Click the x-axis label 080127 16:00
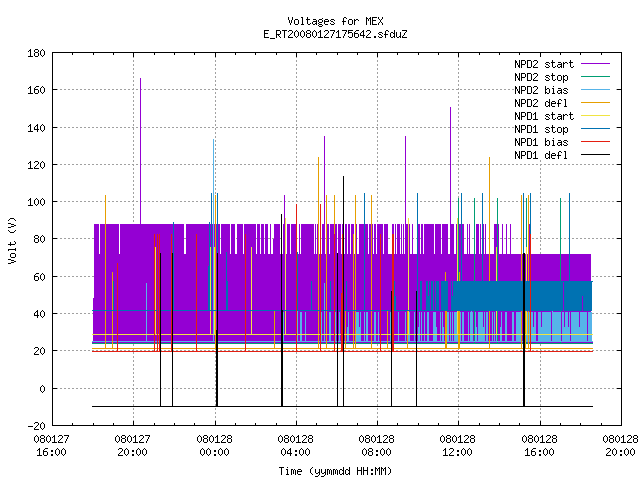This screenshot has height=480, width=640. coord(51,446)
